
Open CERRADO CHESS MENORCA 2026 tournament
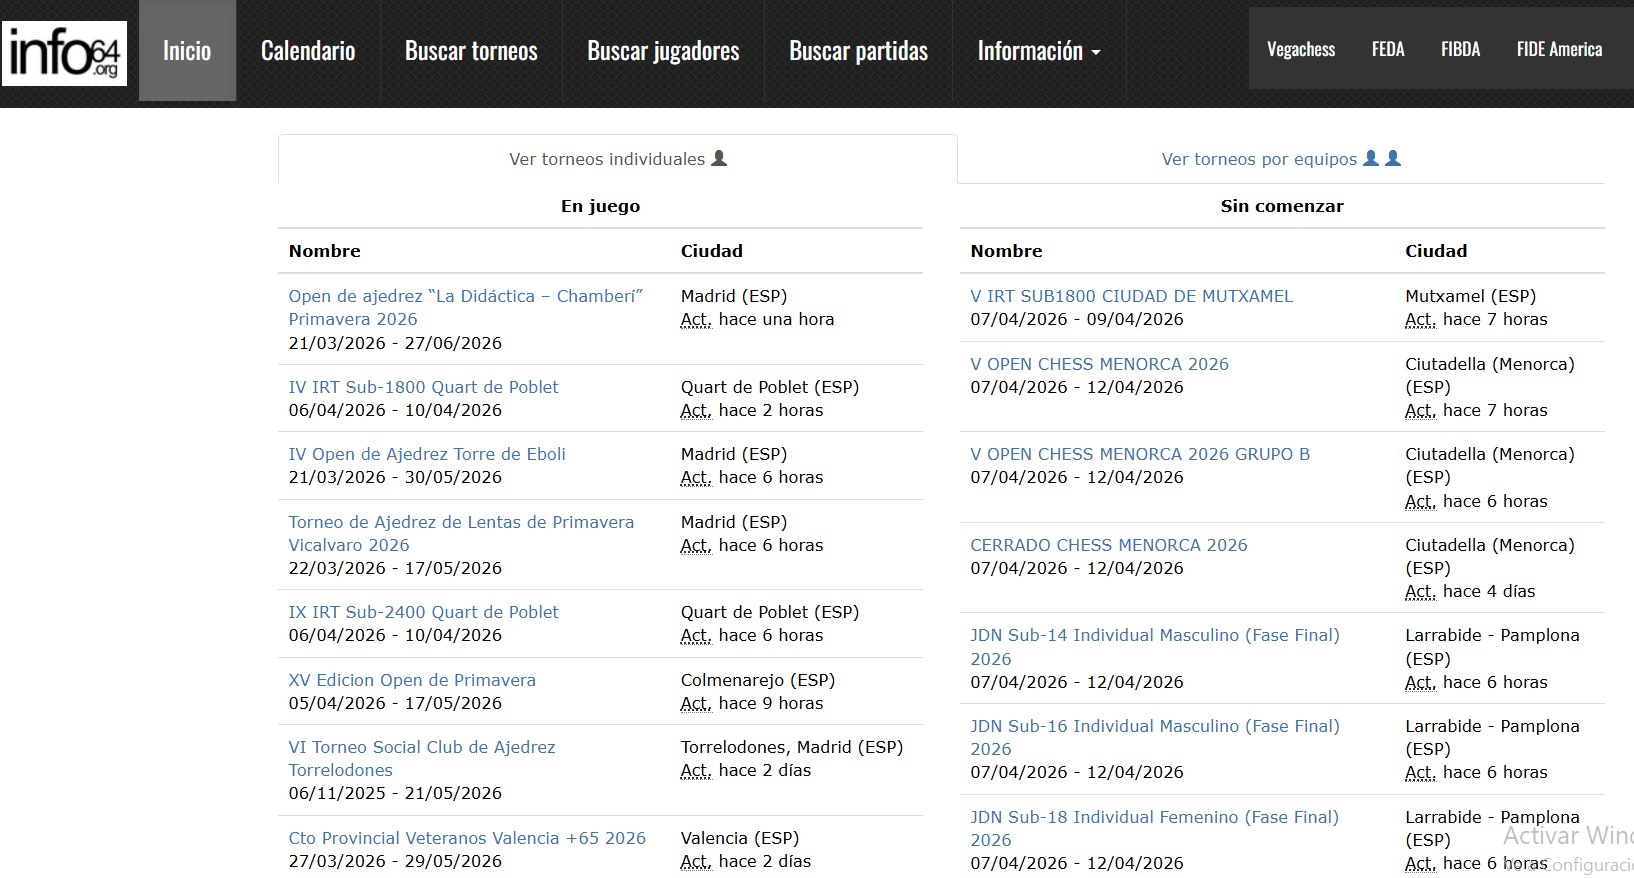(1108, 545)
